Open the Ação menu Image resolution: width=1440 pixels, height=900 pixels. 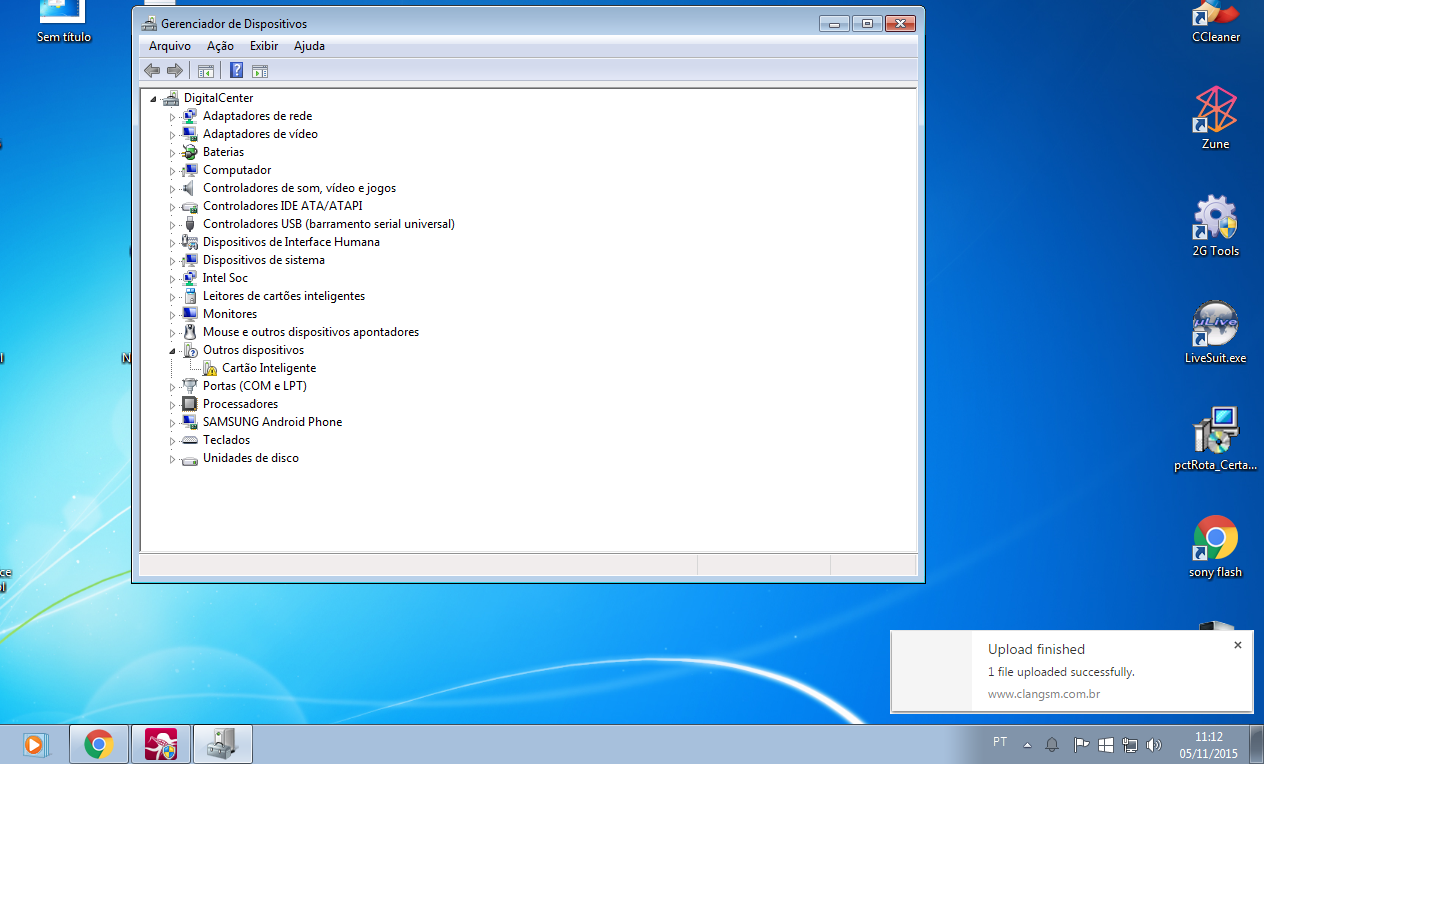[220, 46]
